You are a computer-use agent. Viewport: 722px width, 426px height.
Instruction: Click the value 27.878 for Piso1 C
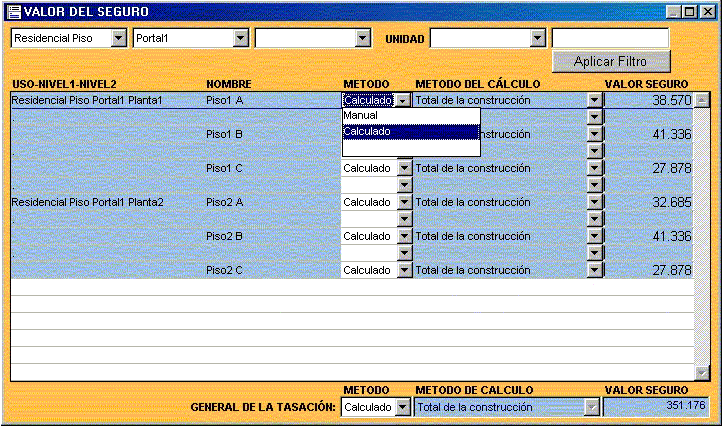(672, 169)
